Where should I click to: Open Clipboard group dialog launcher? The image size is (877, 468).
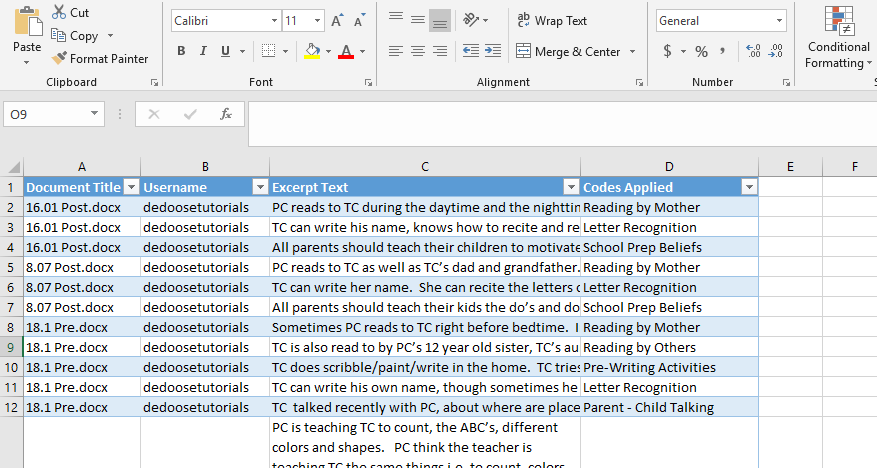154,82
